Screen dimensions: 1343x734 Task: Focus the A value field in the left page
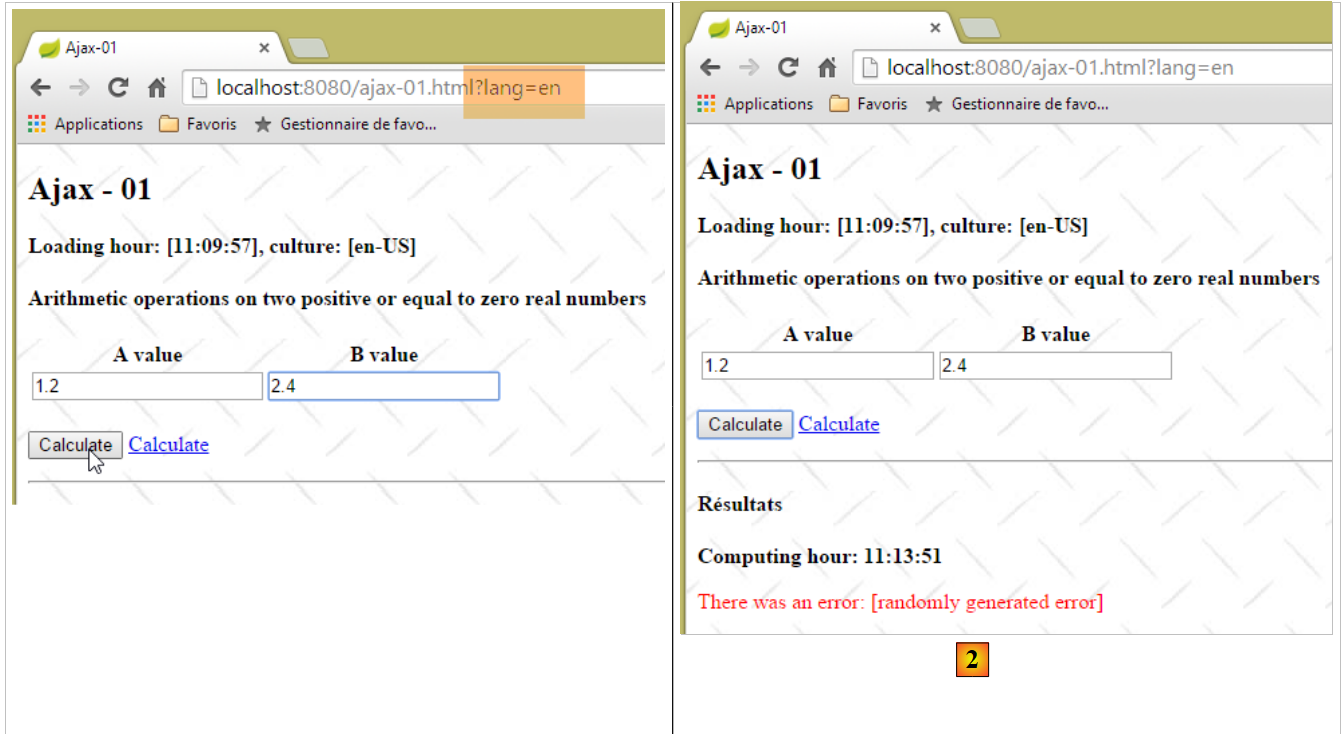(x=147, y=386)
